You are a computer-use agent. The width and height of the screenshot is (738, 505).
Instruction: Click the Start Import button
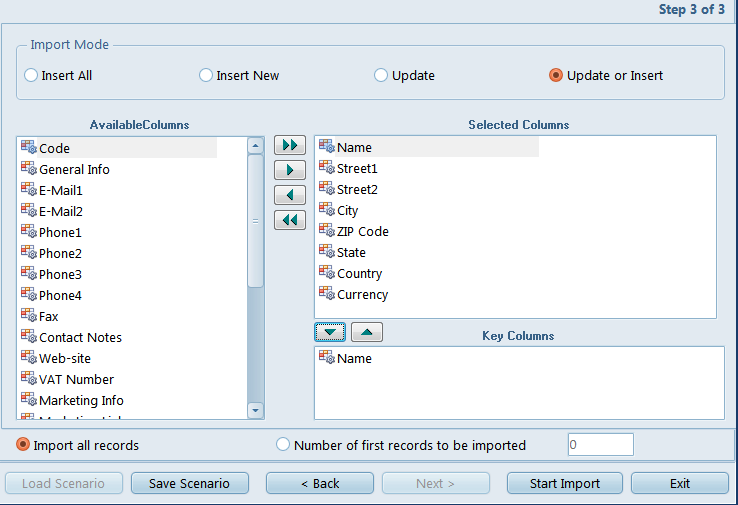coord(565,483)
